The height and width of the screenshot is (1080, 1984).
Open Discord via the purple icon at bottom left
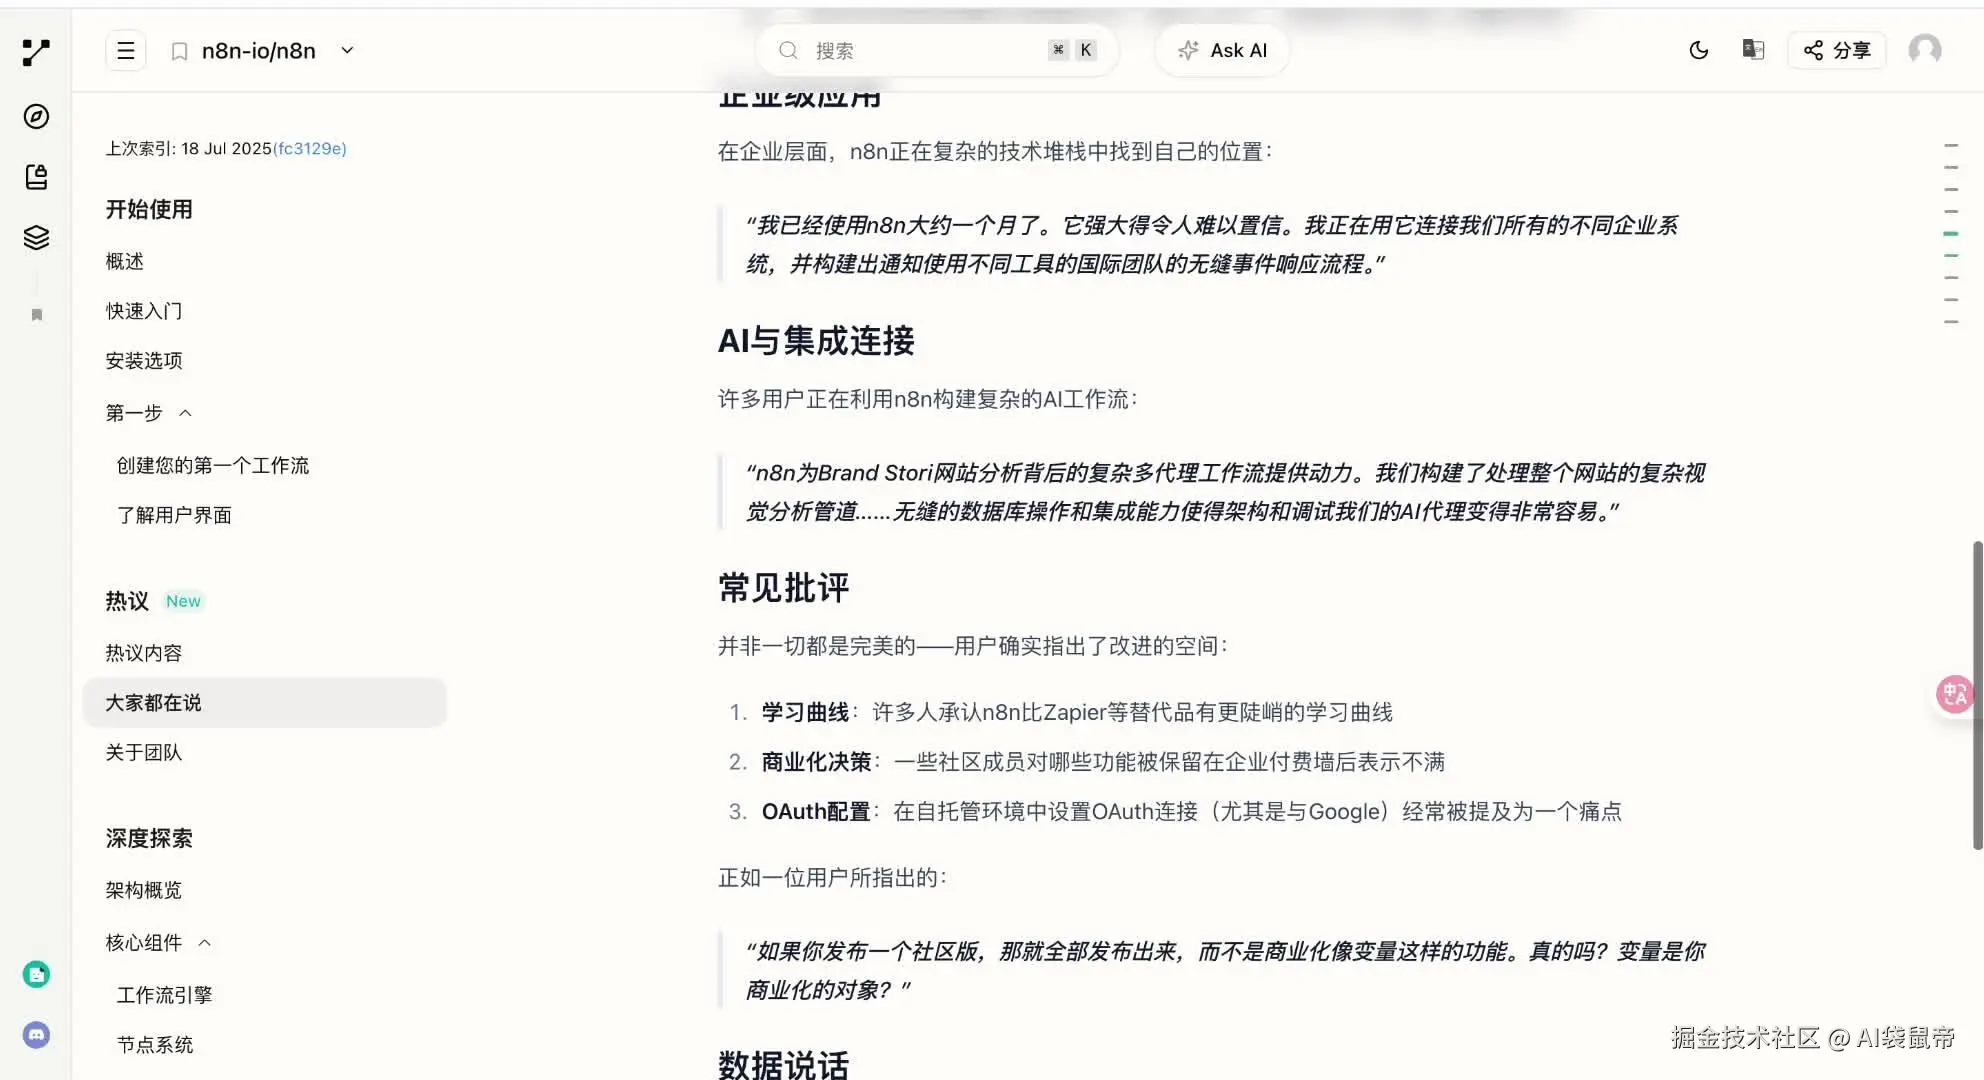[x=36, y=1035]
